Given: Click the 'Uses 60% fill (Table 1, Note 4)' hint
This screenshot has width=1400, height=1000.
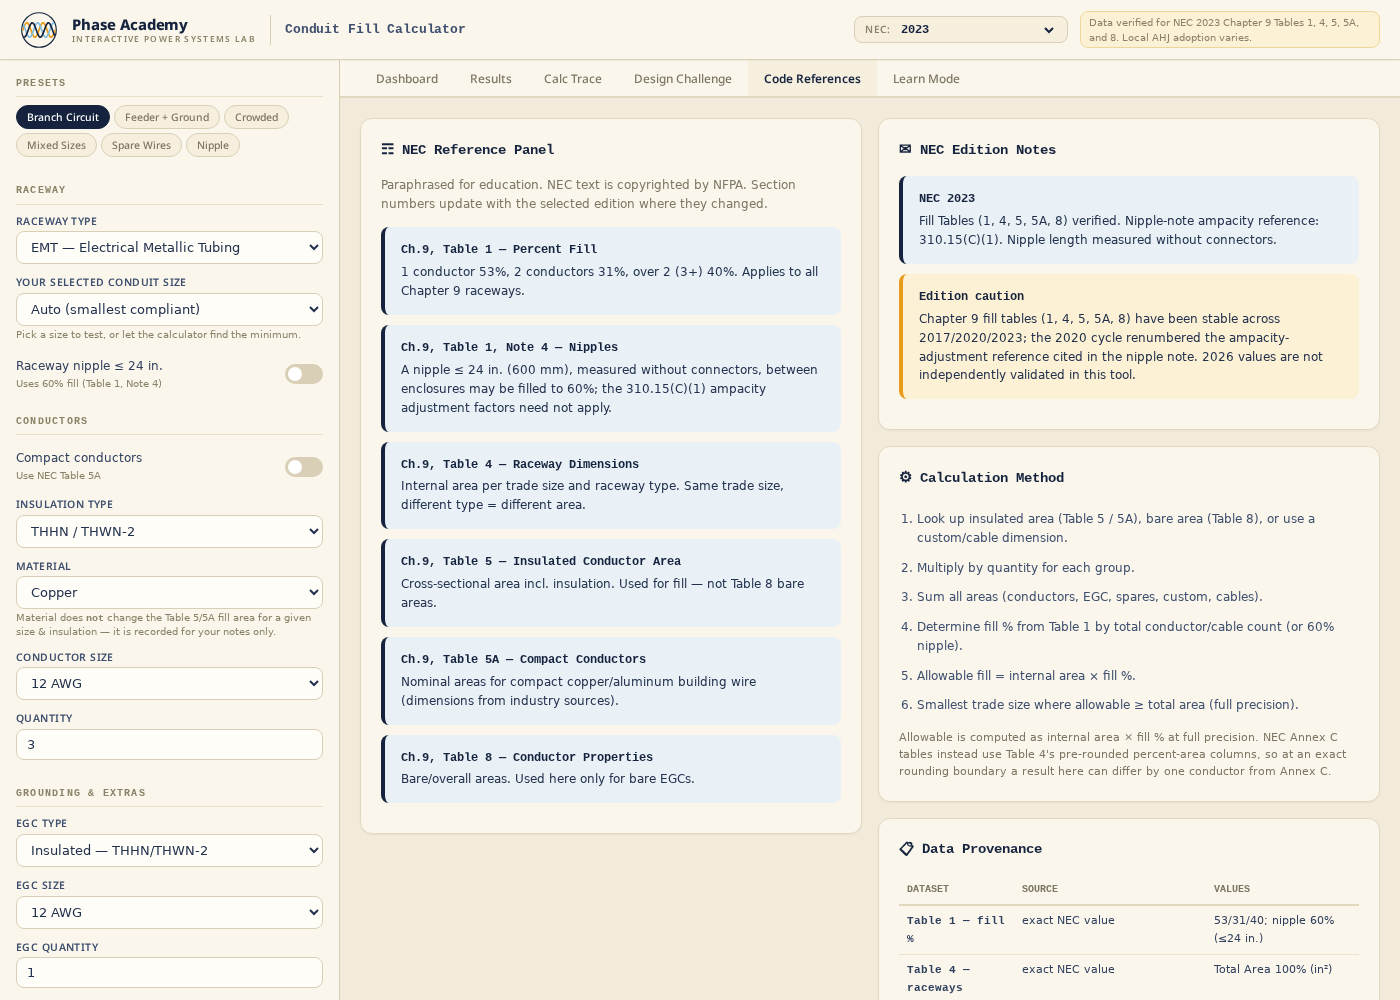Looking at the screenshot, I should [x=89, y=384].
